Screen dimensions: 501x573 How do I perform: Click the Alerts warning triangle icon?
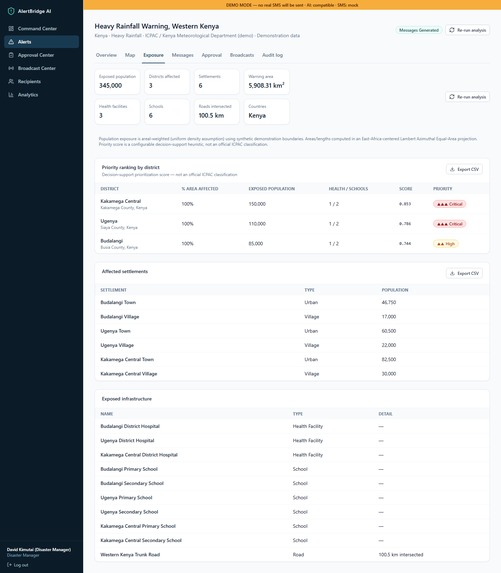pos(11,42)
